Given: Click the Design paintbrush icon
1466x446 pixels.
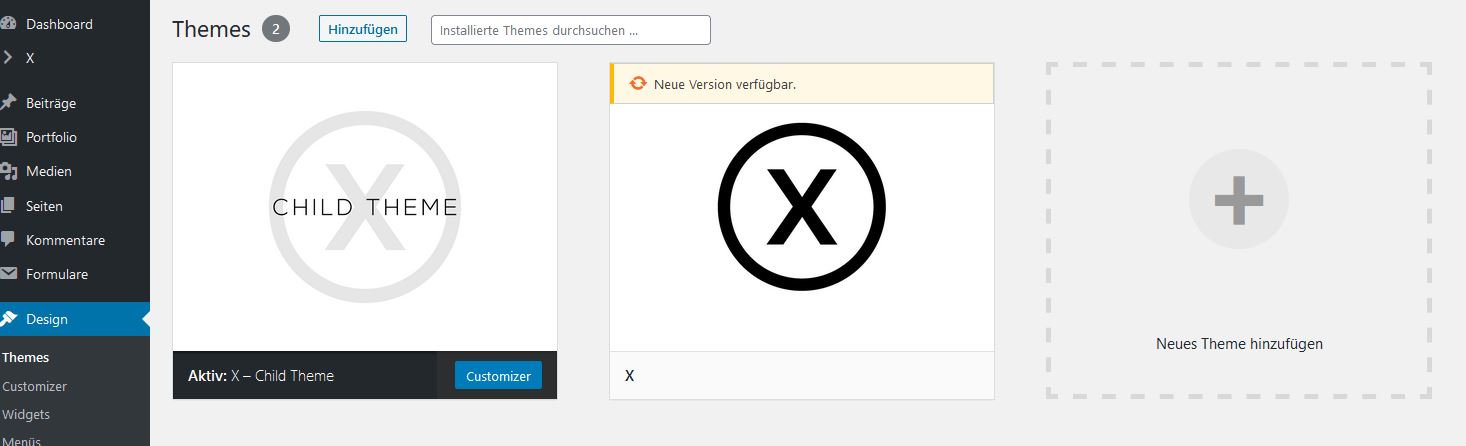Looking at the screenshot, I should 8,319.
